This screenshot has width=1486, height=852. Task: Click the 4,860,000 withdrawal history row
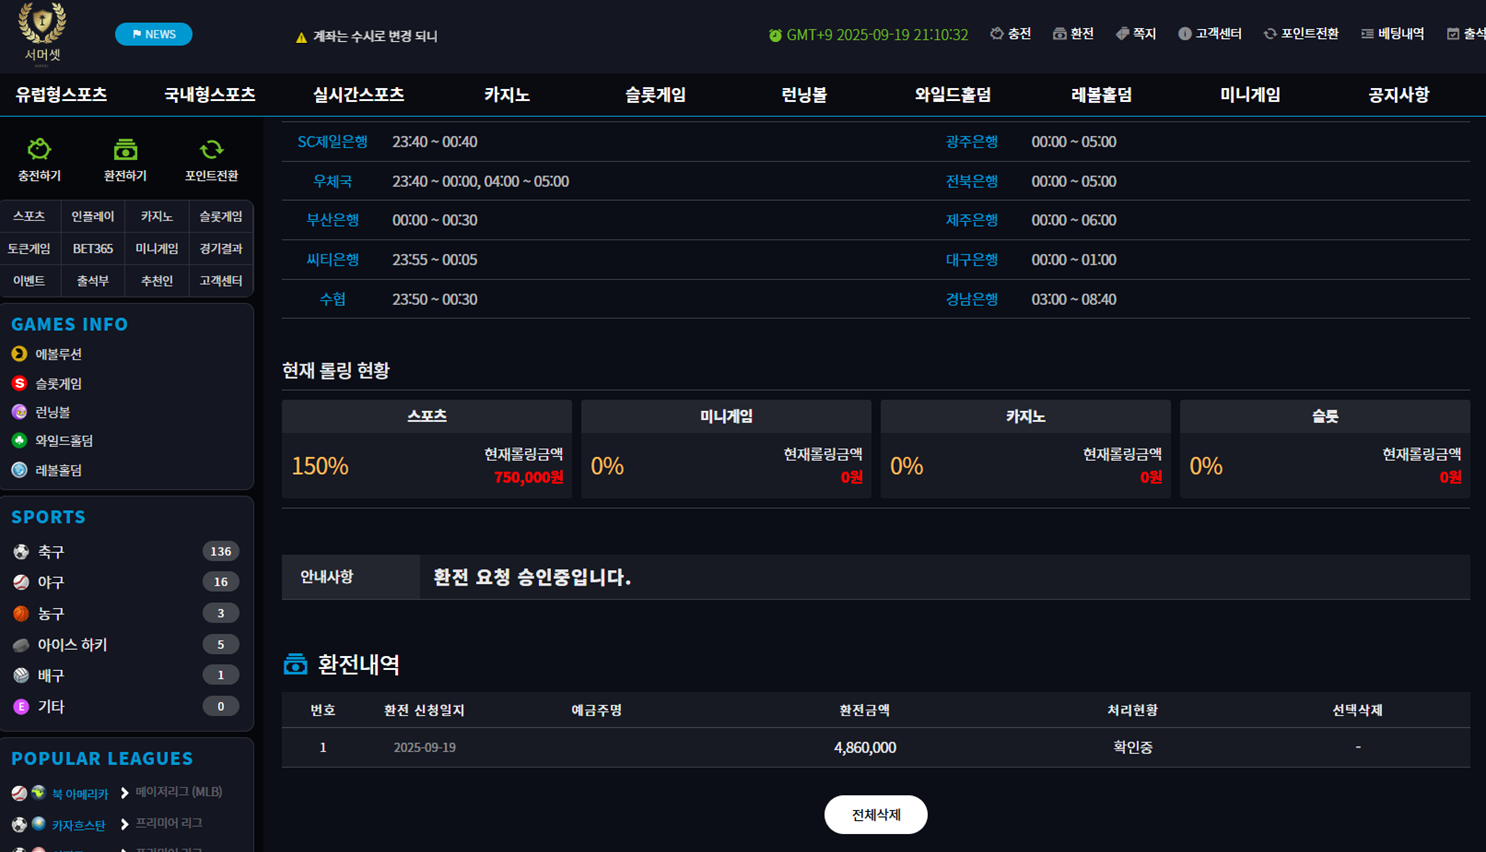(x=864, y=748)
